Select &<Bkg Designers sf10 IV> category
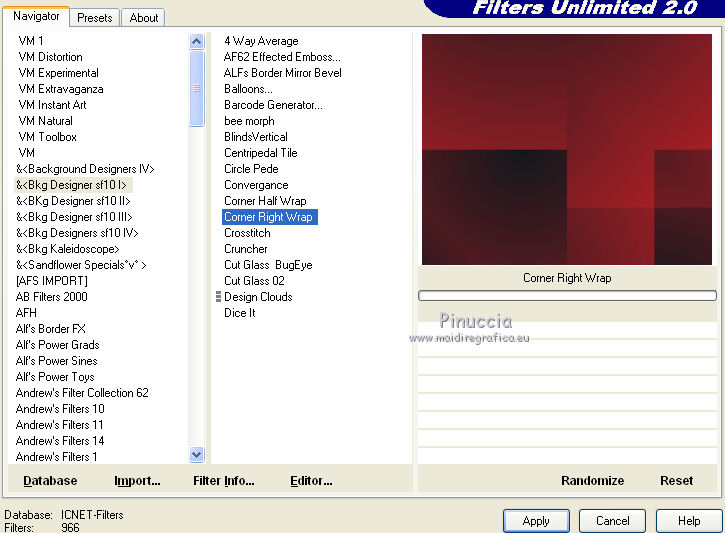 coord(77,233)
